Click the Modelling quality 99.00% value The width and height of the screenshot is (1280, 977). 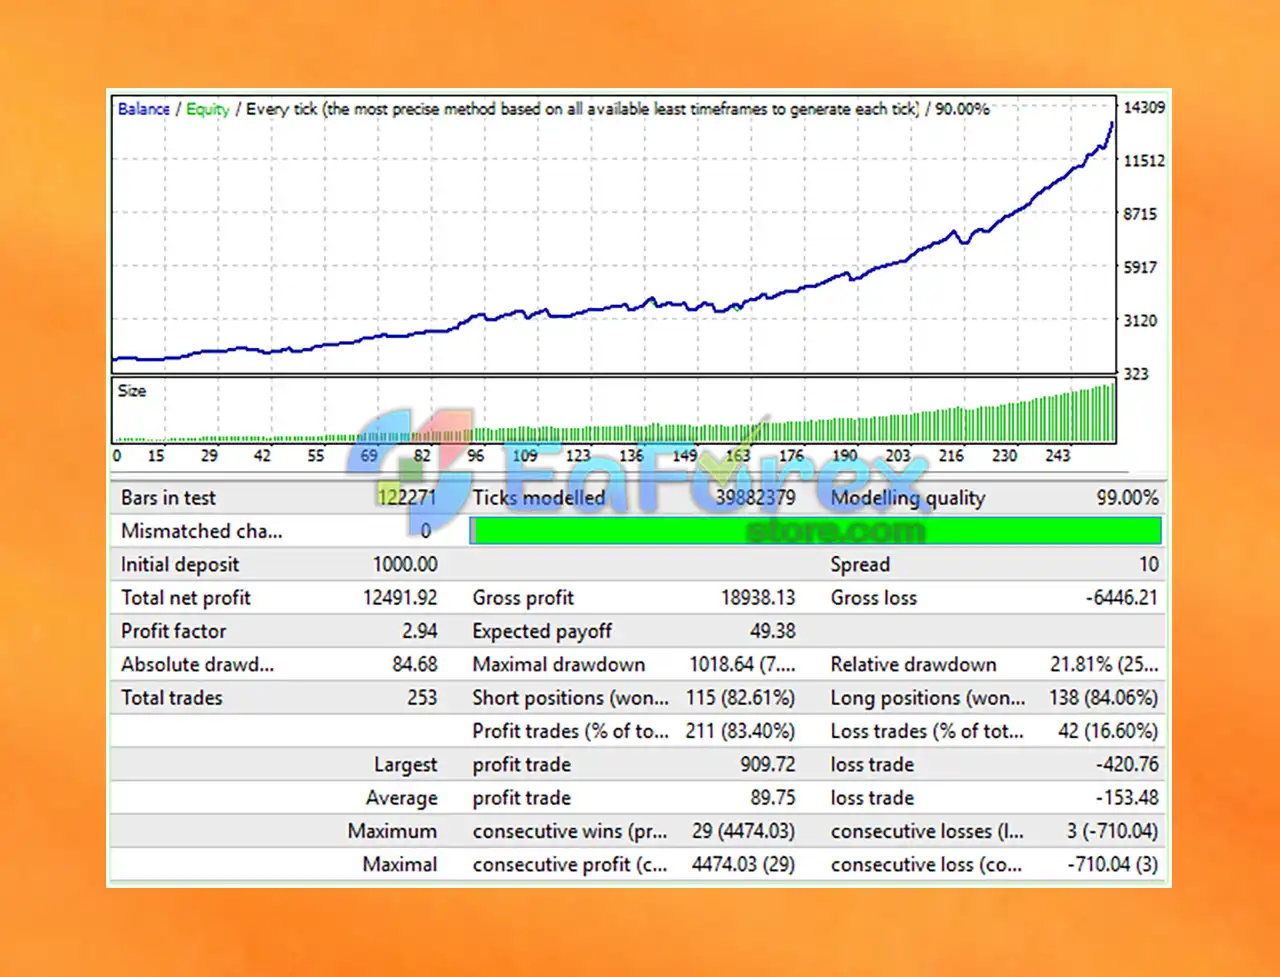click(1127, 498)
